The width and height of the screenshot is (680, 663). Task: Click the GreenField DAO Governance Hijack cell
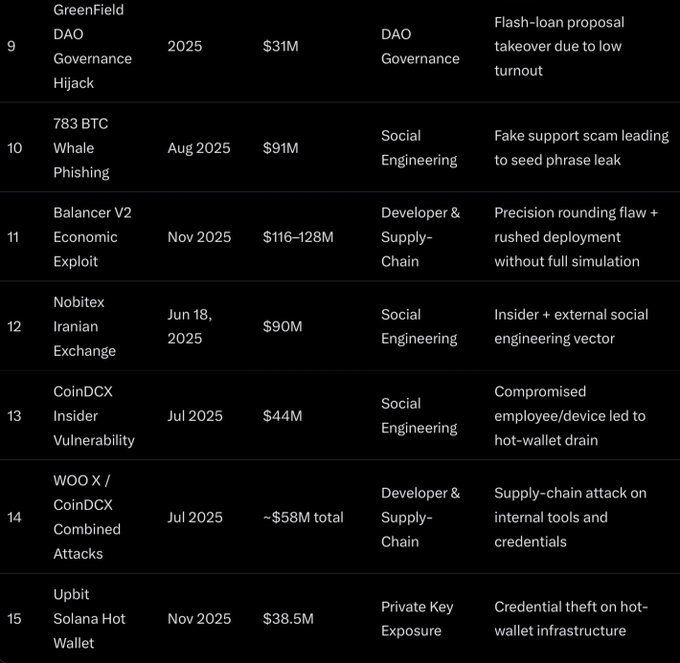coord(92,46)
